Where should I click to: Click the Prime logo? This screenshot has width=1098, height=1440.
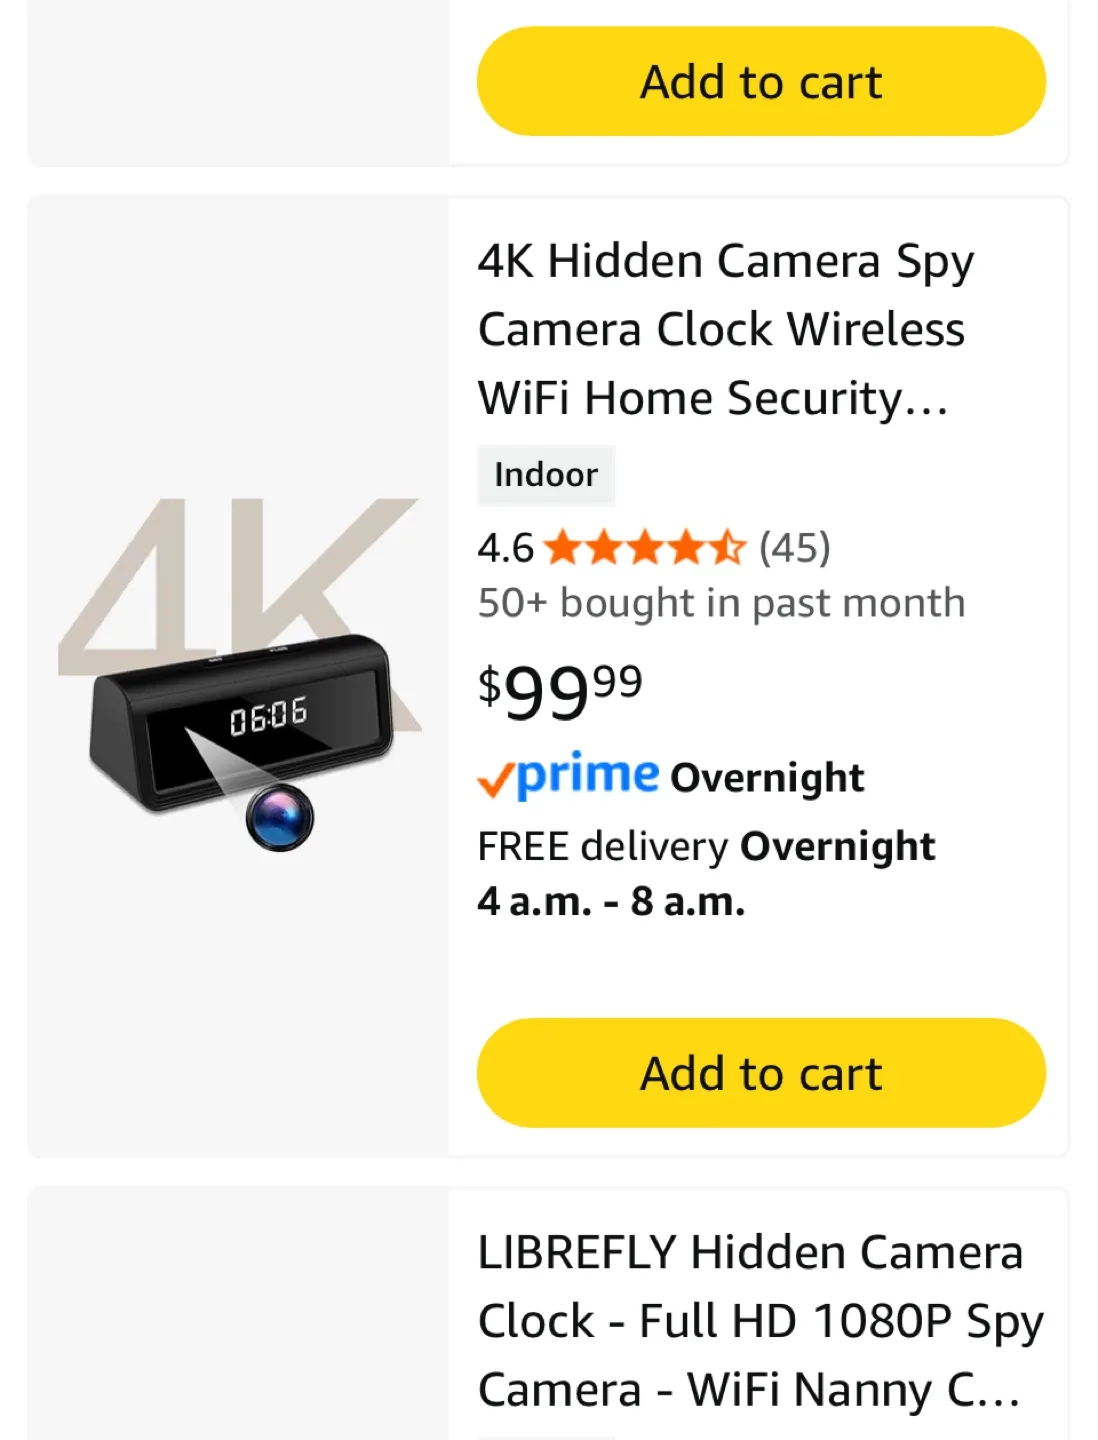coord(588,775)
